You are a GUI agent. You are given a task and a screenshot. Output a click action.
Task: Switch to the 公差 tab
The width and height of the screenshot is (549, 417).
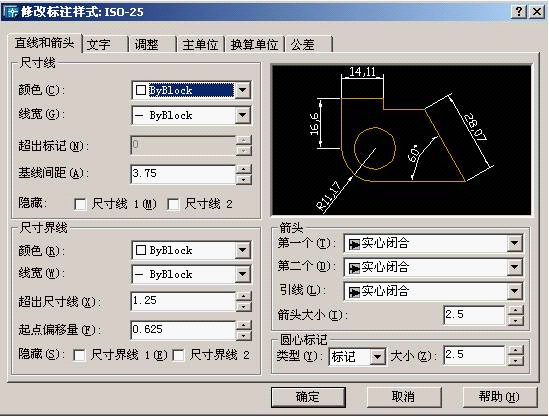(308, 44)
